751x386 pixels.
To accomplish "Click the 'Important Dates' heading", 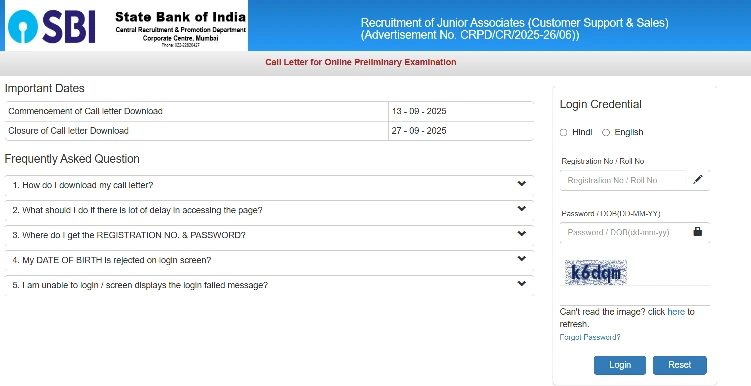I will click(45, 89).
